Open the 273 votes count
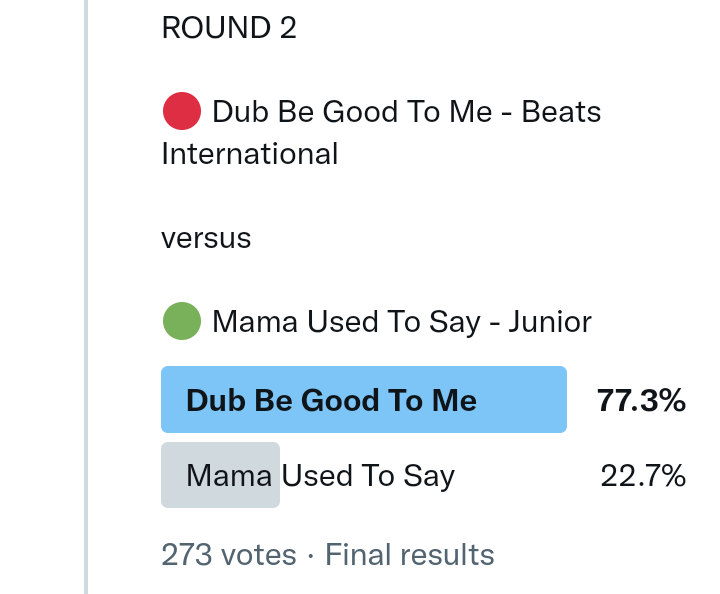Viewport: 720px width, 594px height. tap(229, 554)
